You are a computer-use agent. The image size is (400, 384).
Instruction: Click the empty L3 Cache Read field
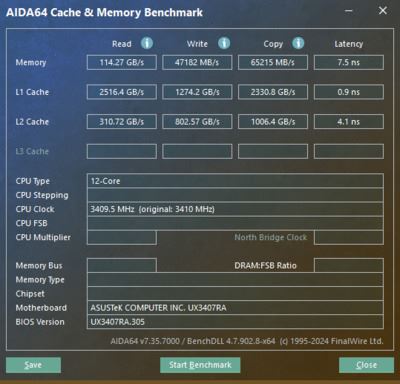[122, 151]
